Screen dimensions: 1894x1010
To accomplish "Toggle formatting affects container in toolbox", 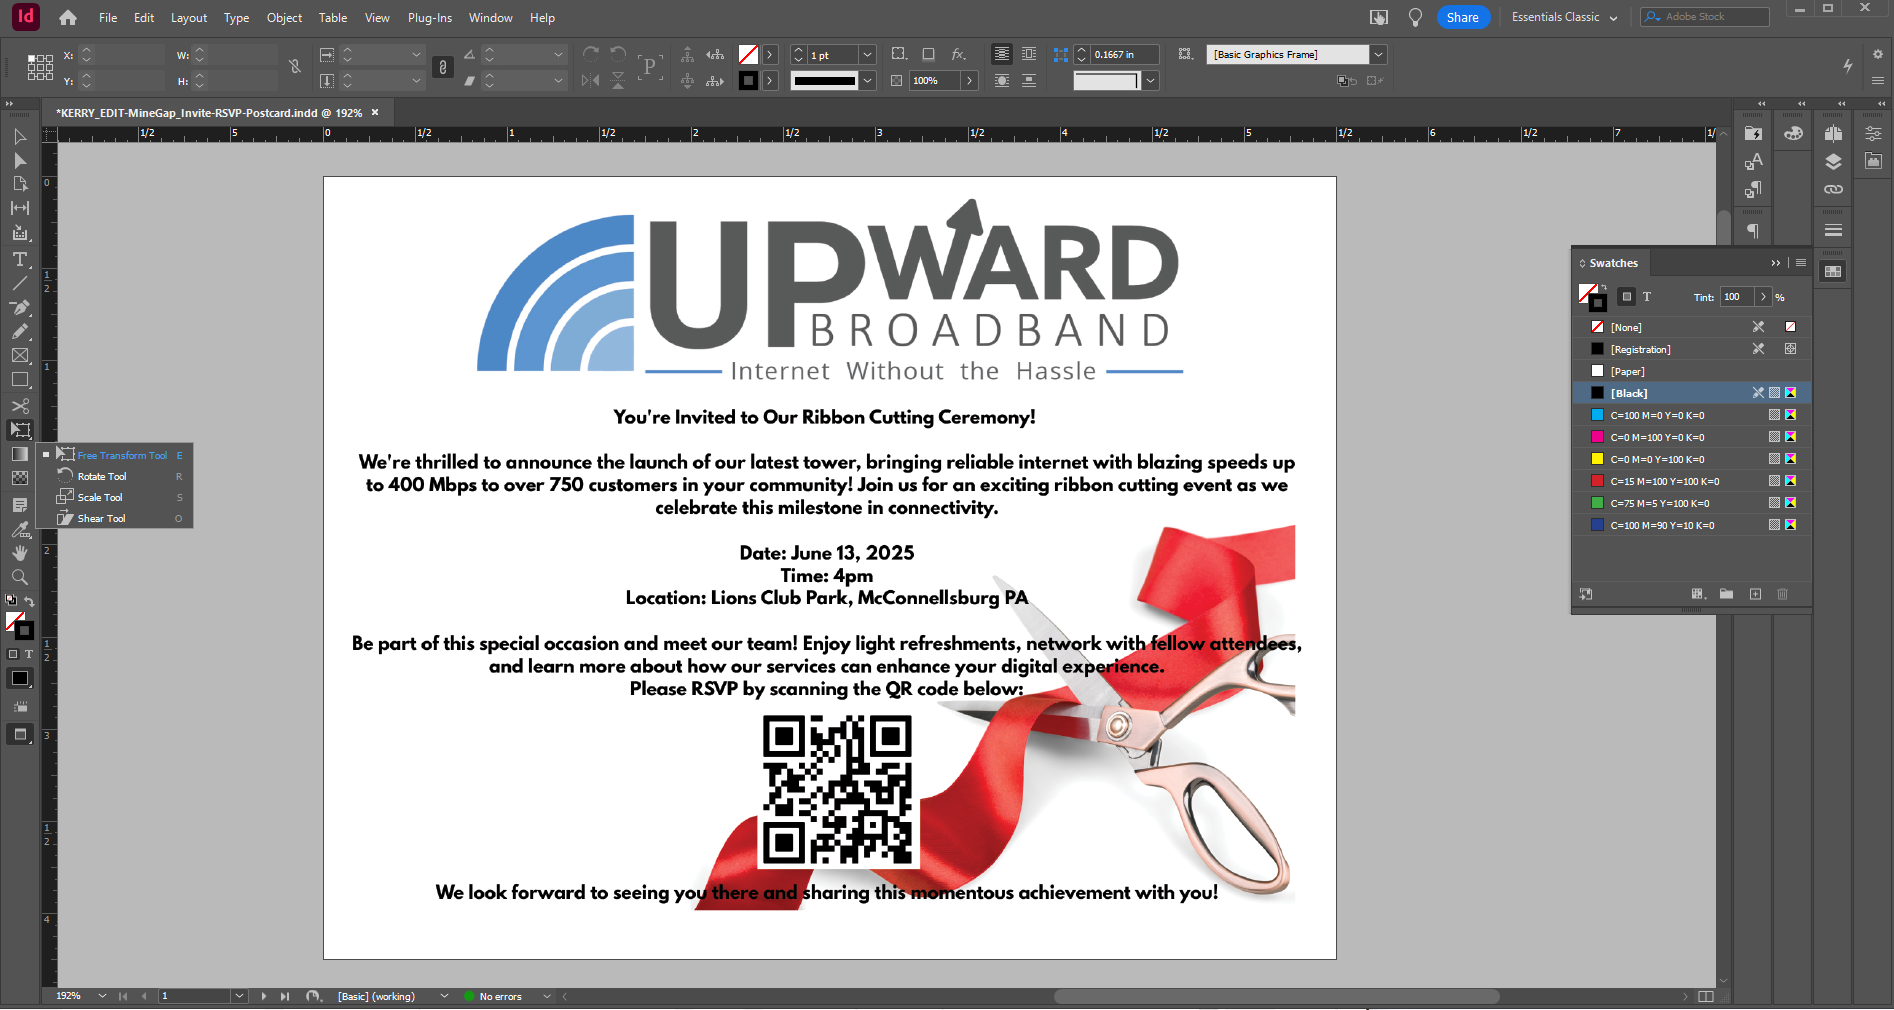I will click(x=13, y=654).
